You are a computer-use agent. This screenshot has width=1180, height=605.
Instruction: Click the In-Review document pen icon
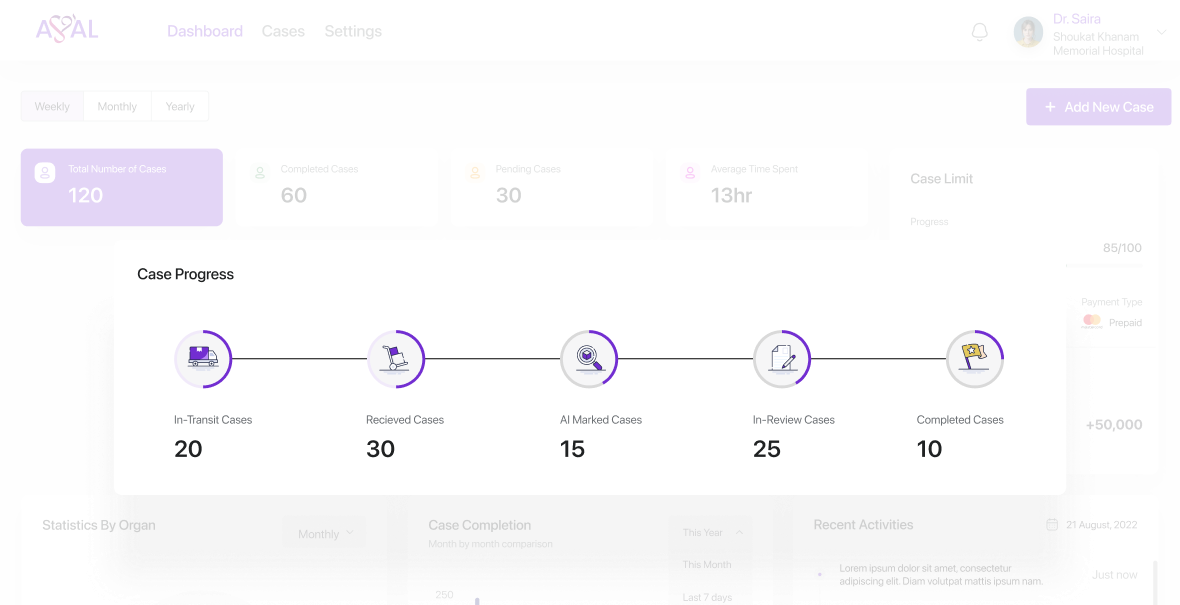click(782, 359)
